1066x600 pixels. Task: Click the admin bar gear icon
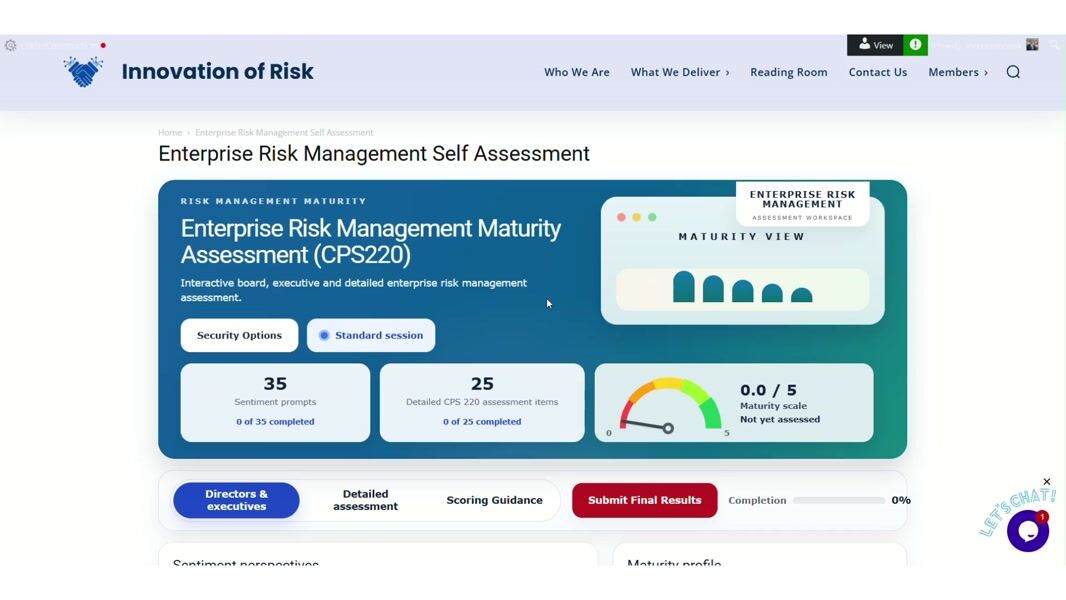[10, 46]
